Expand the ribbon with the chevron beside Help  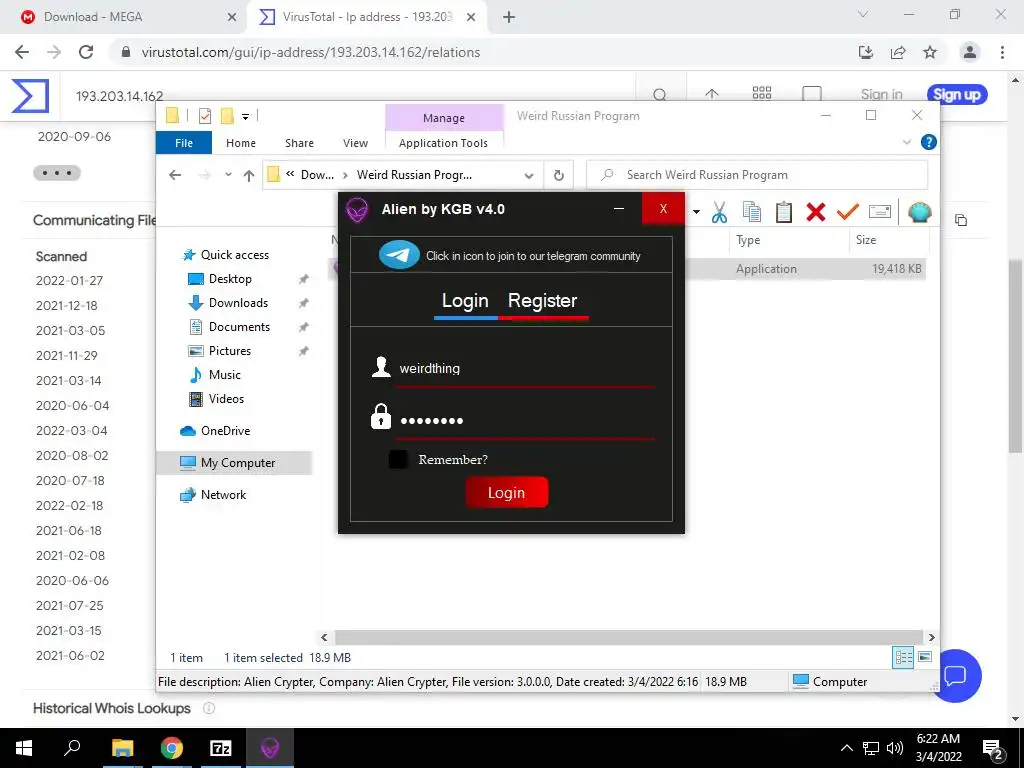point(906,142)
